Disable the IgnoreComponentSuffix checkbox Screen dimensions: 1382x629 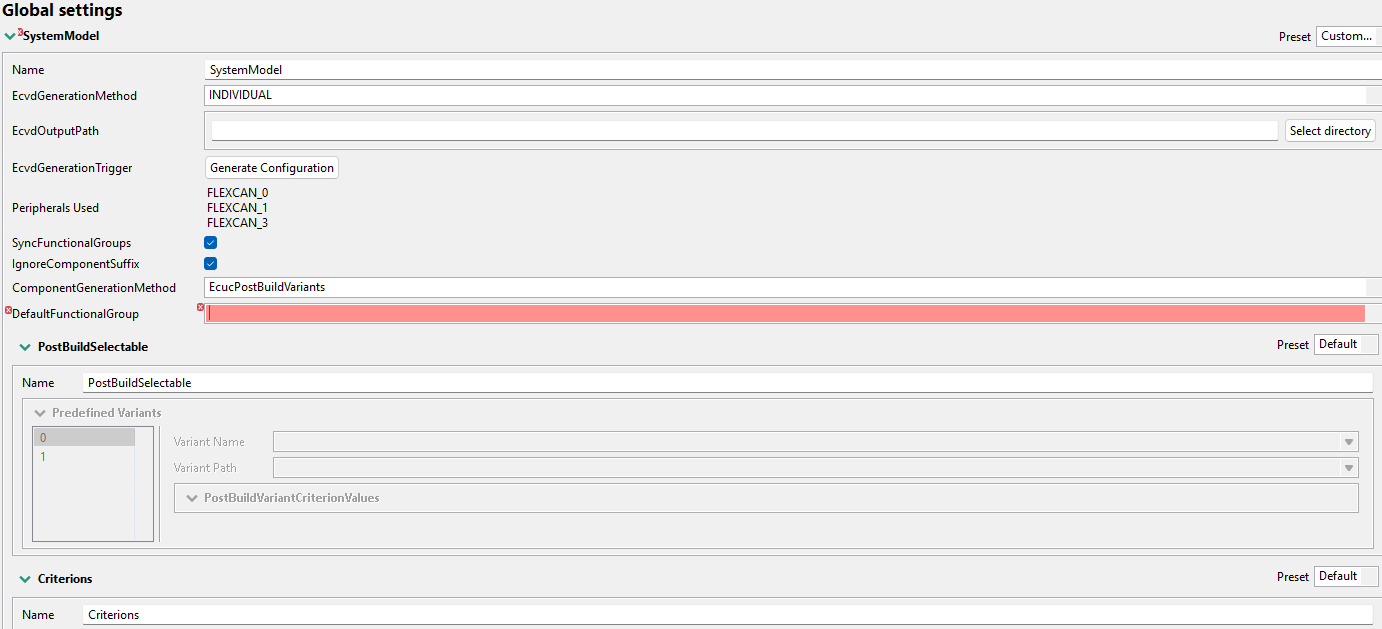pos(210,263)
